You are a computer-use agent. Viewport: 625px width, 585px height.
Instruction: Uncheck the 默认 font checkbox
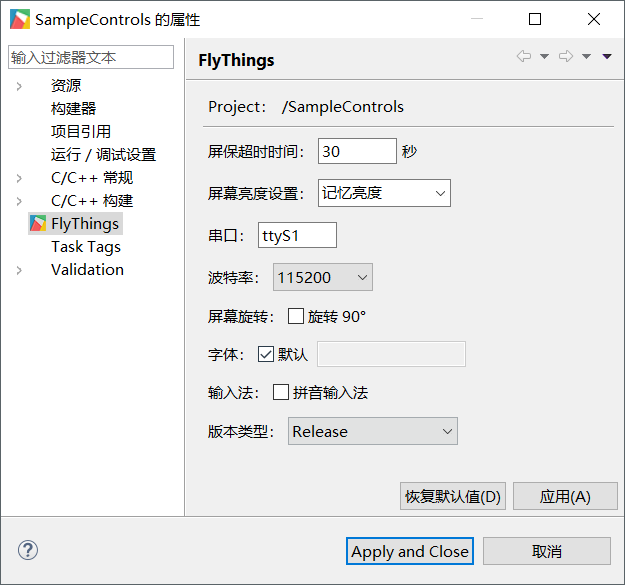pos(266,354)
